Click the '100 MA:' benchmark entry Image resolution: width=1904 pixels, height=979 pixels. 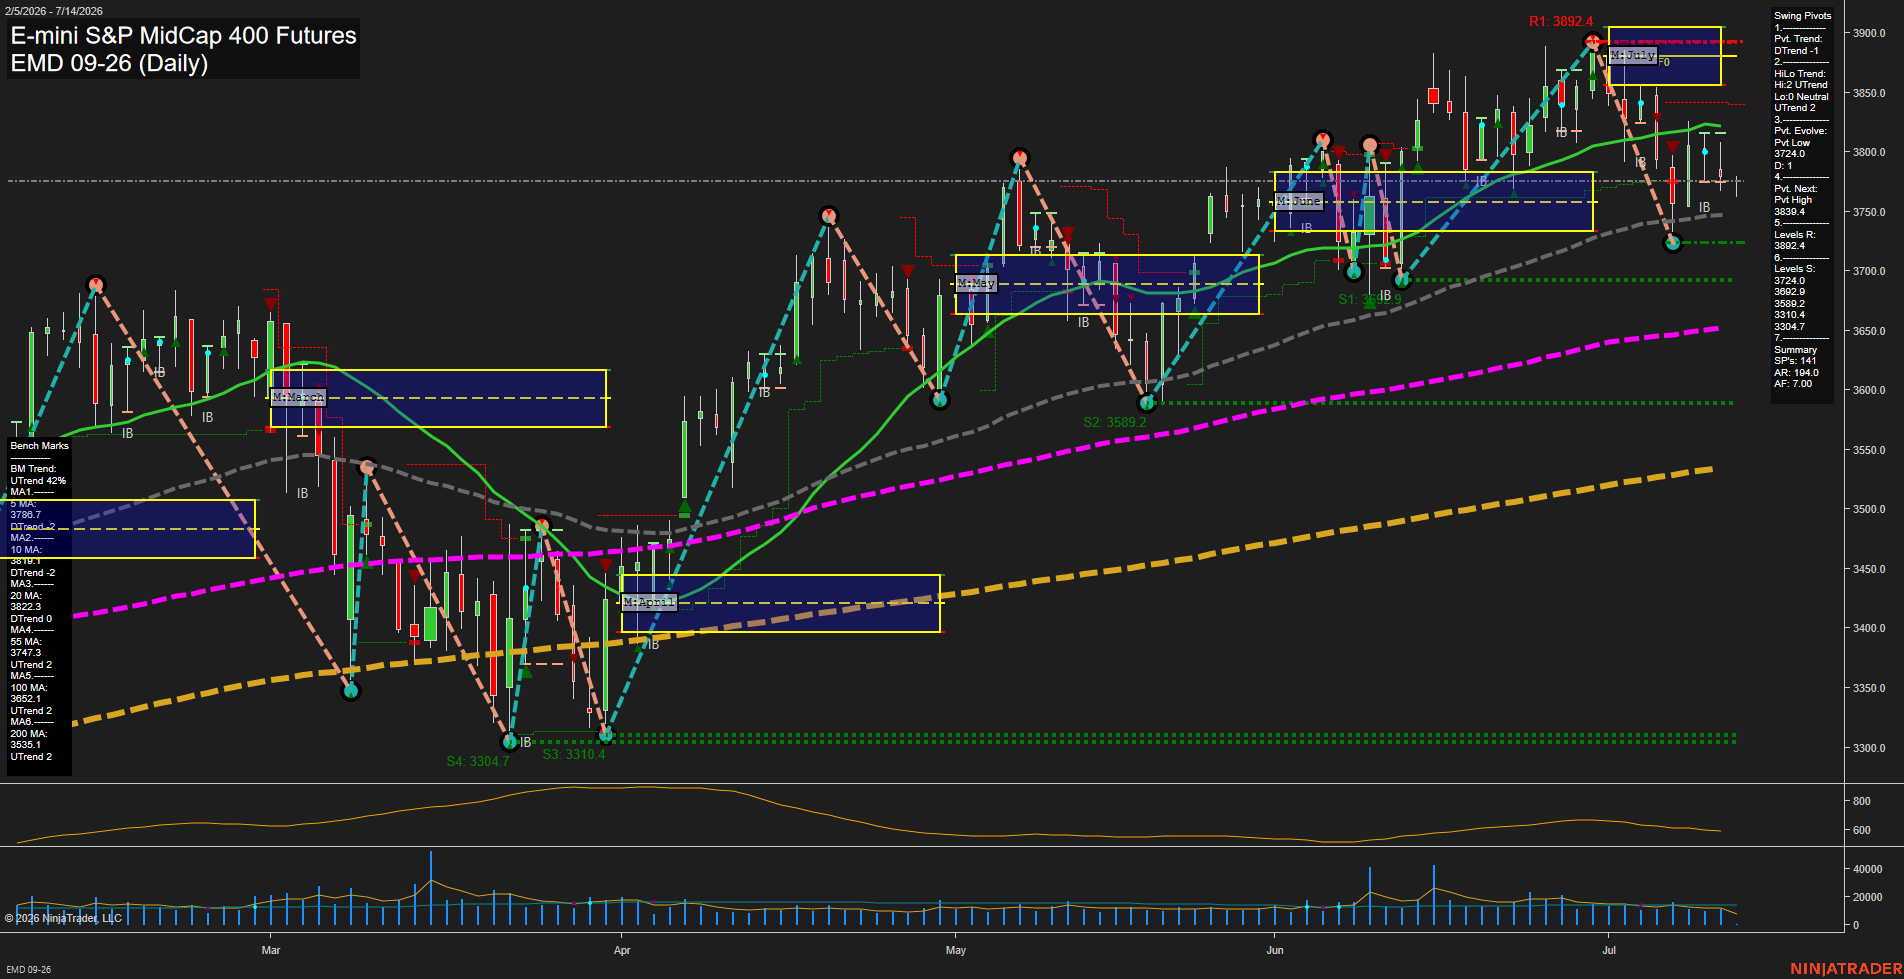click(x=29, y=688)
